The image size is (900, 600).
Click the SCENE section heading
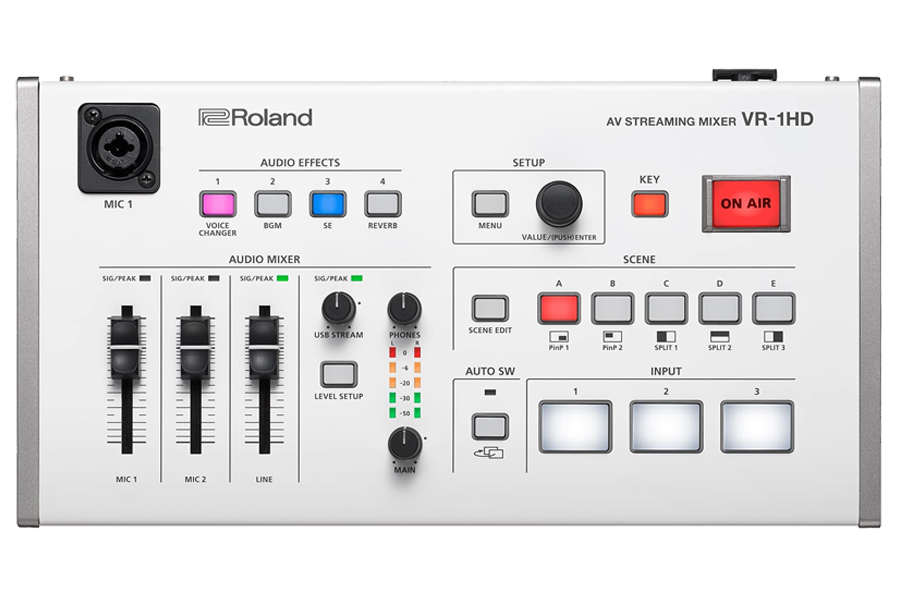[639, 260]
